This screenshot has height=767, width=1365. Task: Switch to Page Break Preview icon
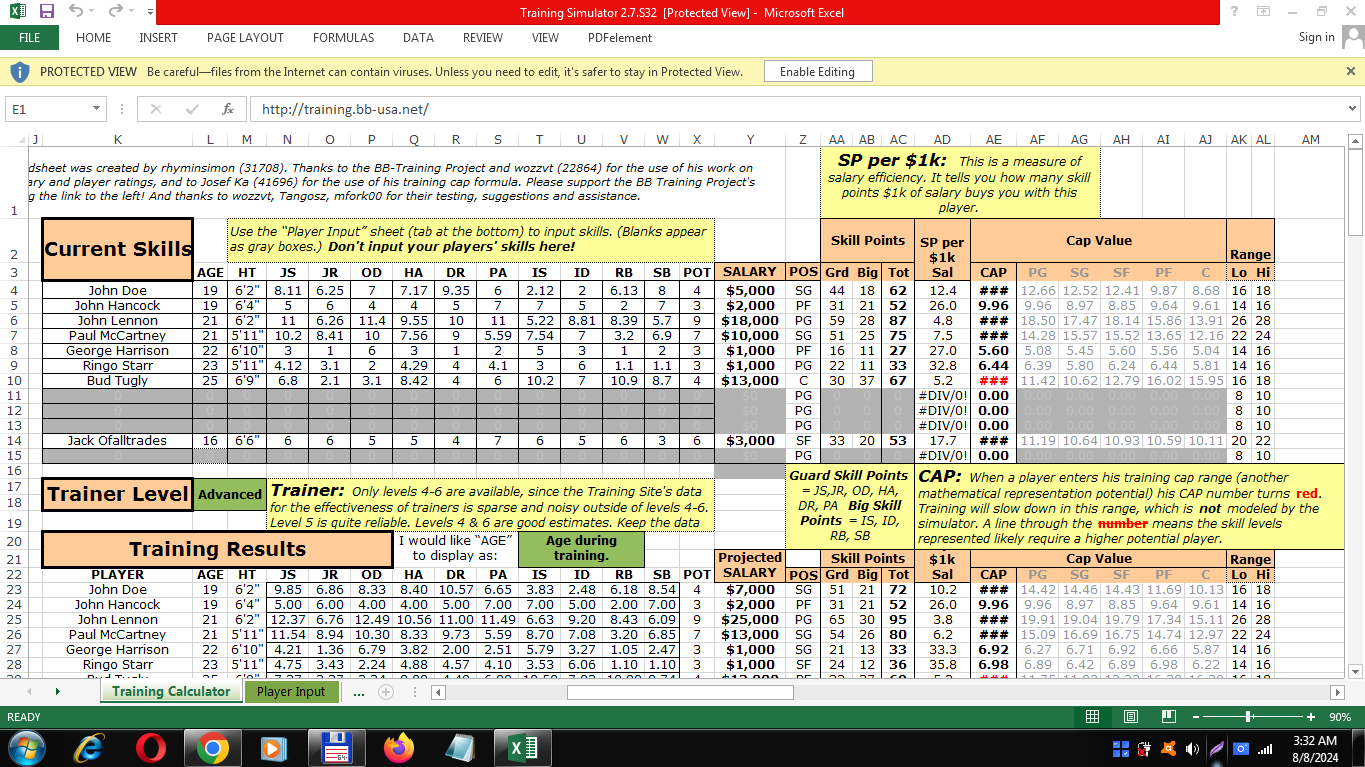1168,717
